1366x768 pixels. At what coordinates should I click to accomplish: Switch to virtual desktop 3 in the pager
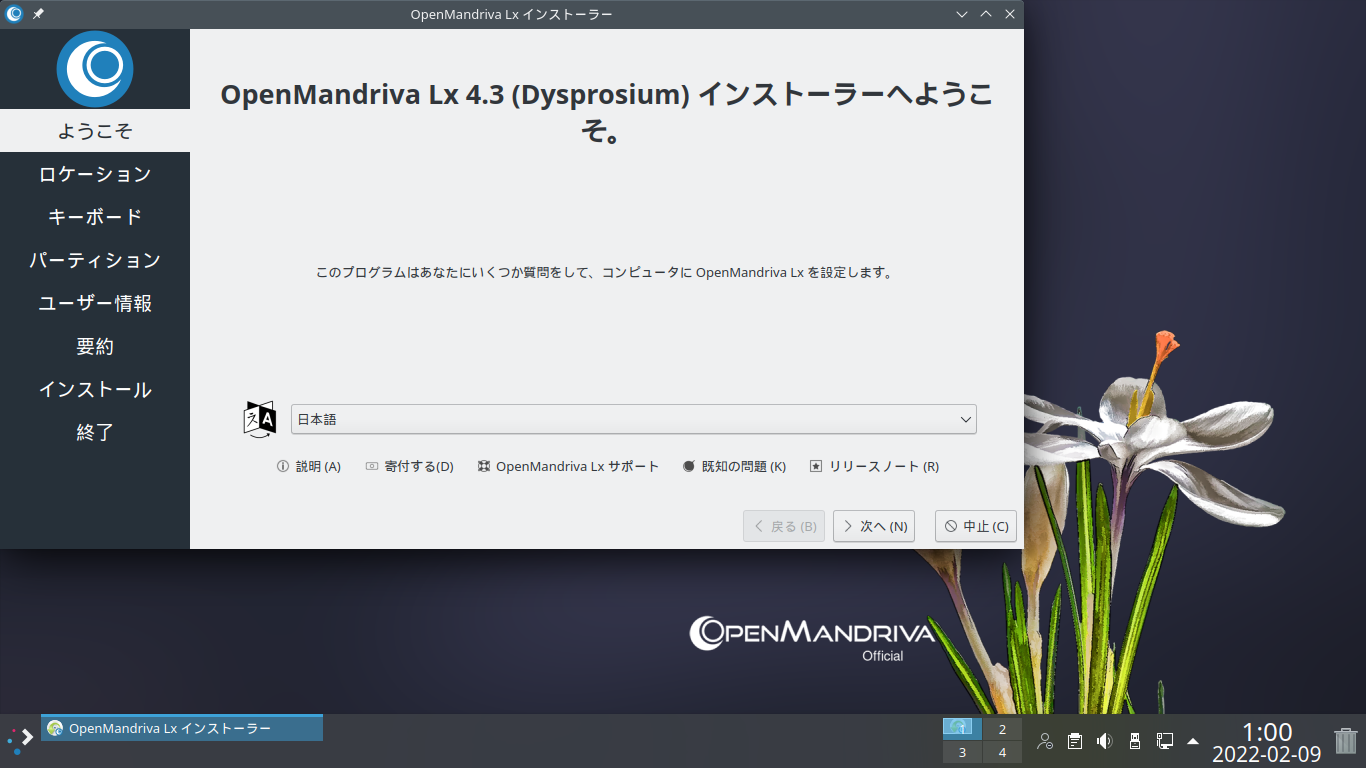pos(962,752)
